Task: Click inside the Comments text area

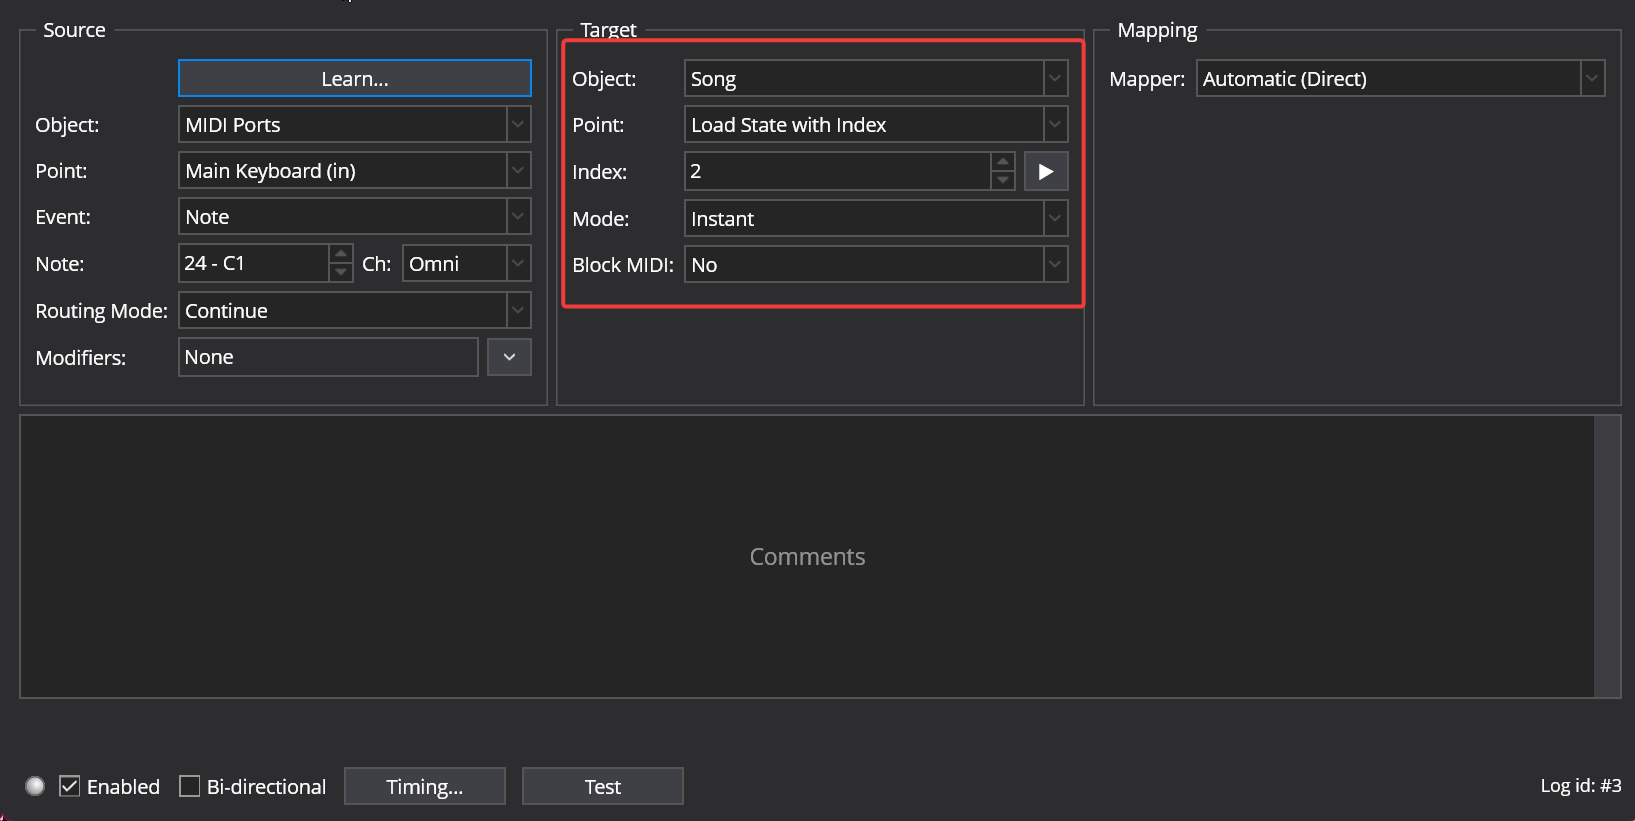Action: pos(807,557)
